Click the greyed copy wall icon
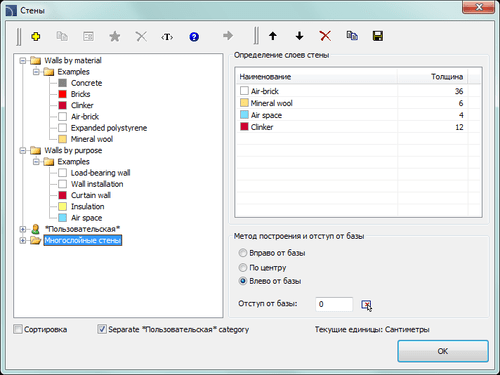 pyautogui.click(x=62, y=36)
